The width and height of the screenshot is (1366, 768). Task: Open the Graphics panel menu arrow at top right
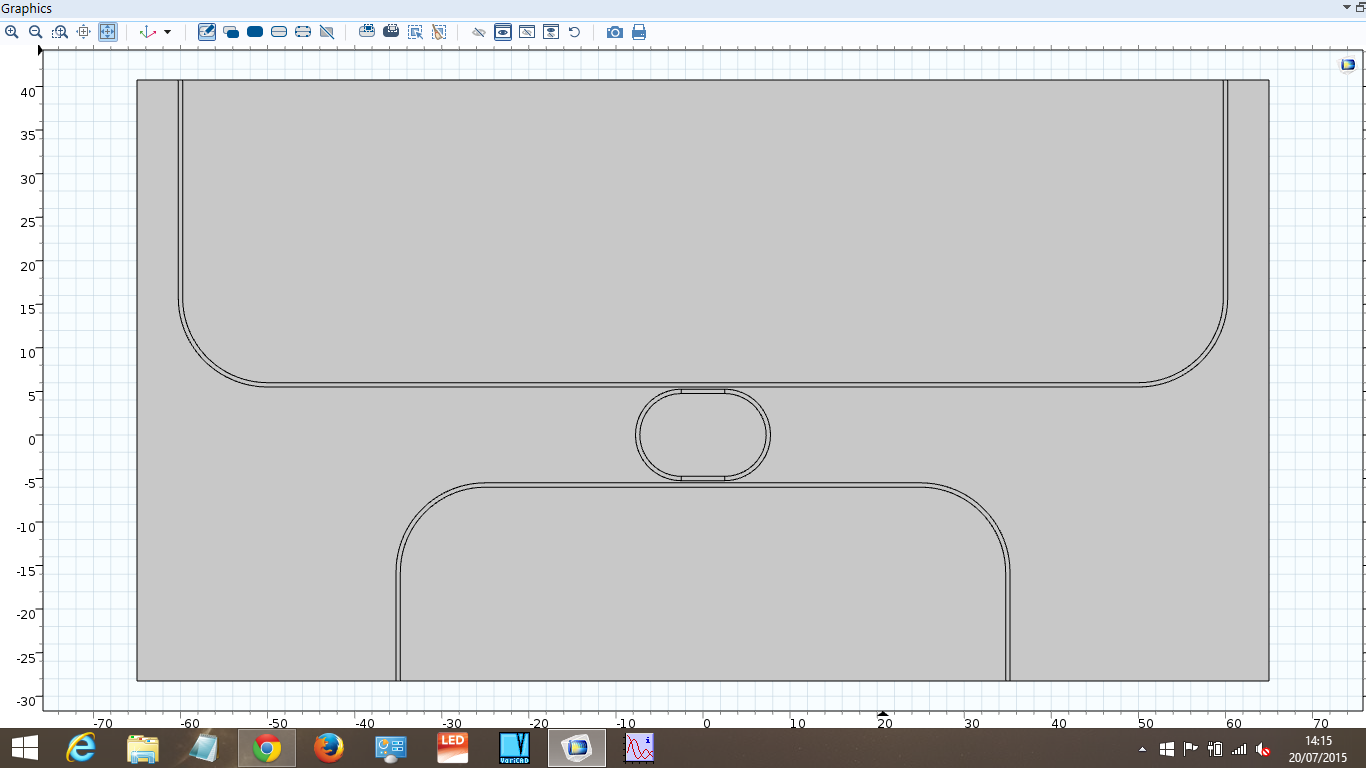[1346, 8]
